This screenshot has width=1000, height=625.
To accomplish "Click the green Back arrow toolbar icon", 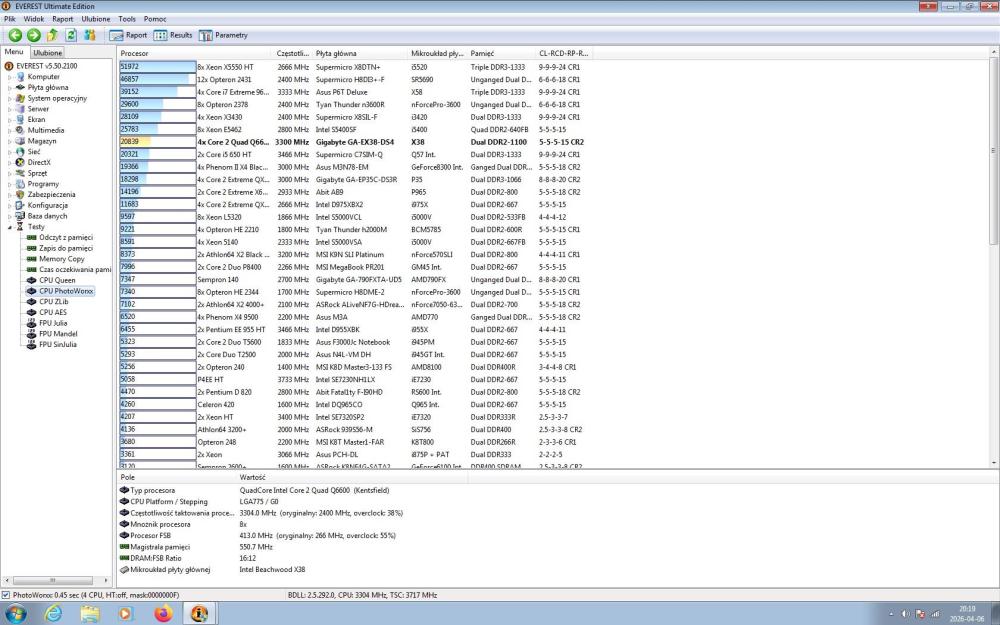I will (15, 35).
